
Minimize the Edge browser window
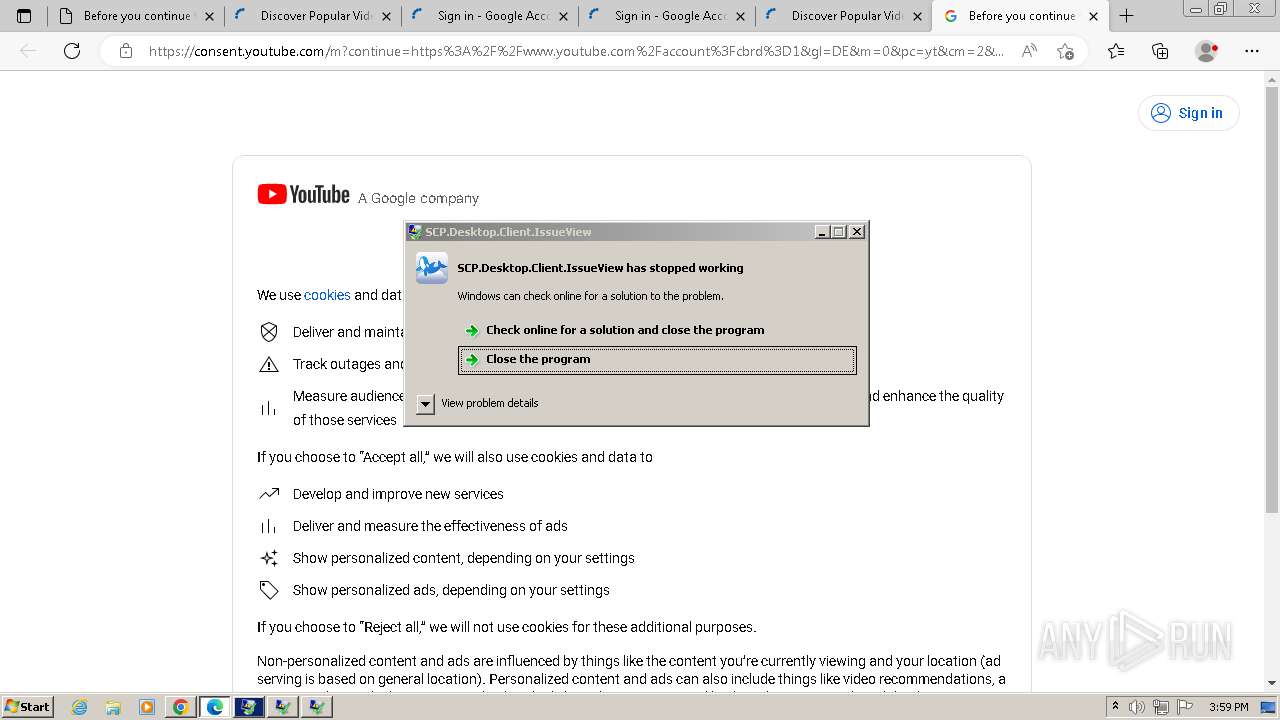pos(1196,8)
